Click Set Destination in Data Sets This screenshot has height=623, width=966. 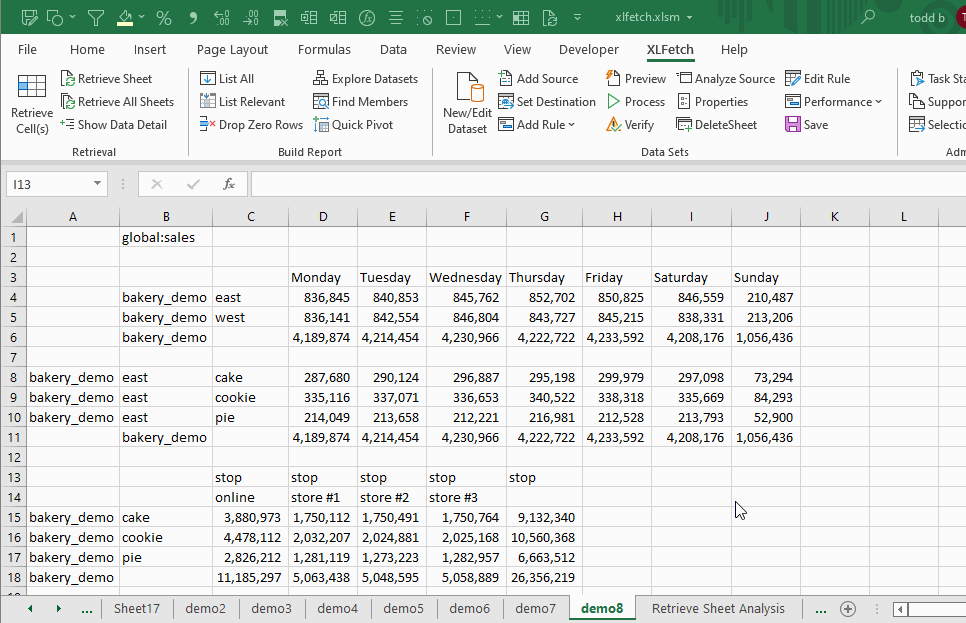(546, 101)
